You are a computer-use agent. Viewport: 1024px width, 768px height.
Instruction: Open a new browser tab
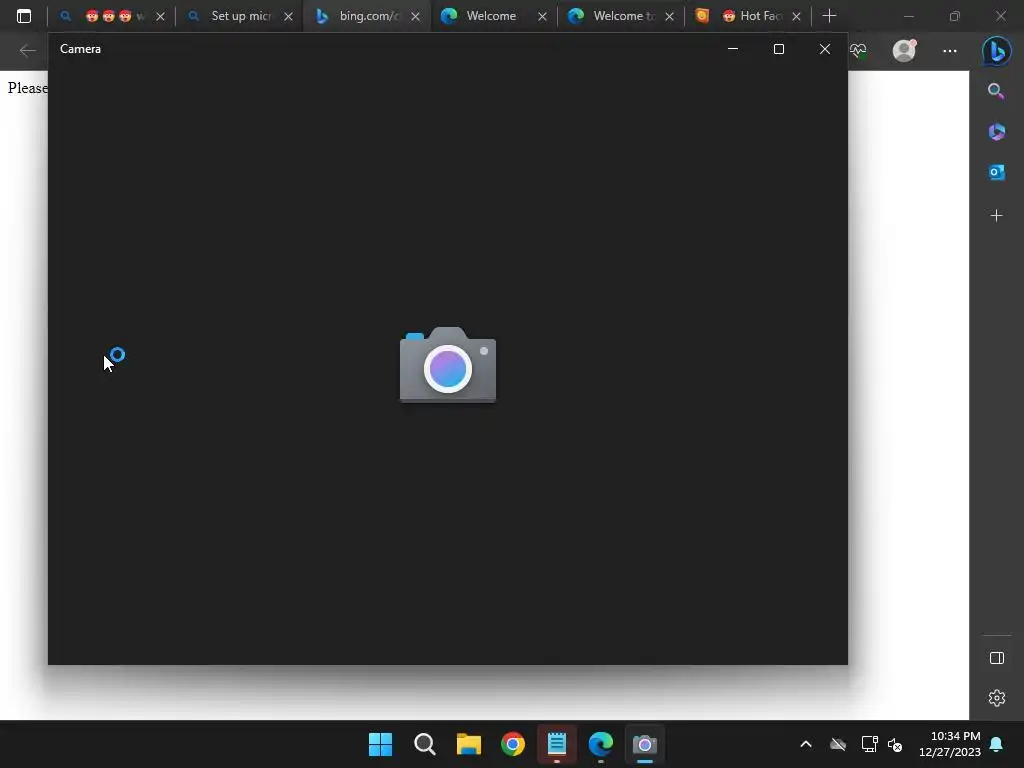829,16
